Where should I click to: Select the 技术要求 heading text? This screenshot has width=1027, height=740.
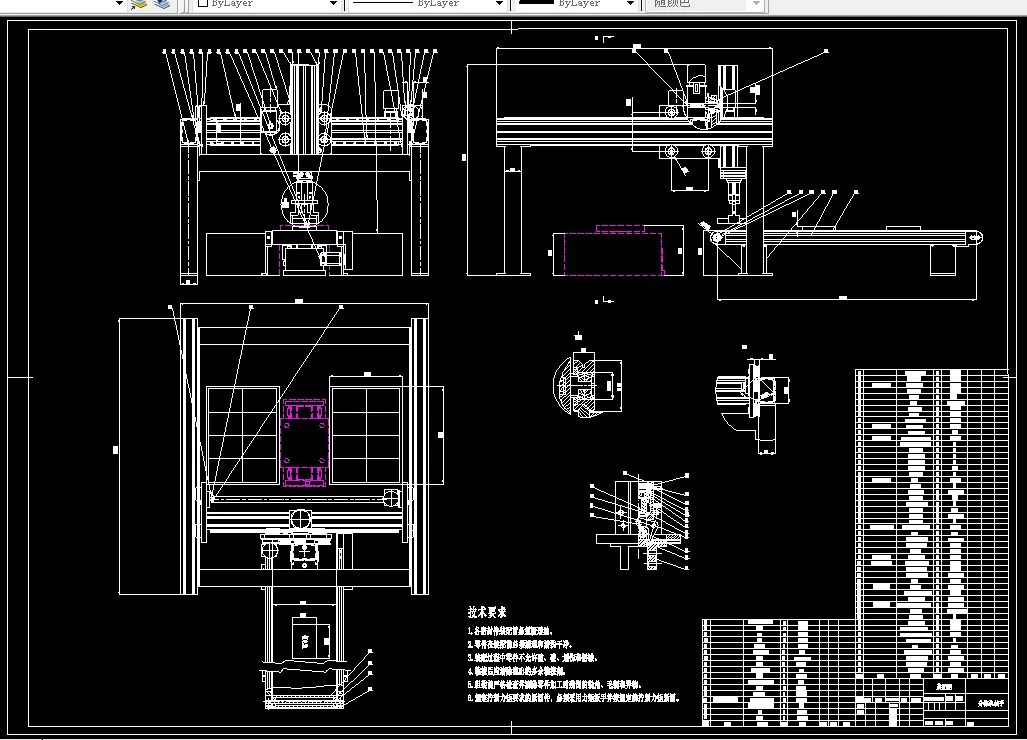(x=487, y=612)
